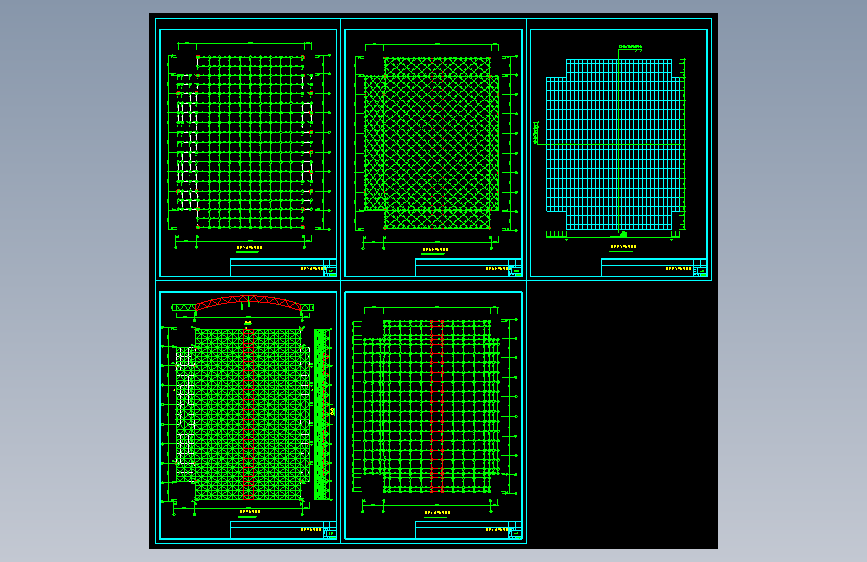Select the diagonal lattice plan sheet
Image resolution: width=867 pixels, height=562 pixels.
[434, 153]
